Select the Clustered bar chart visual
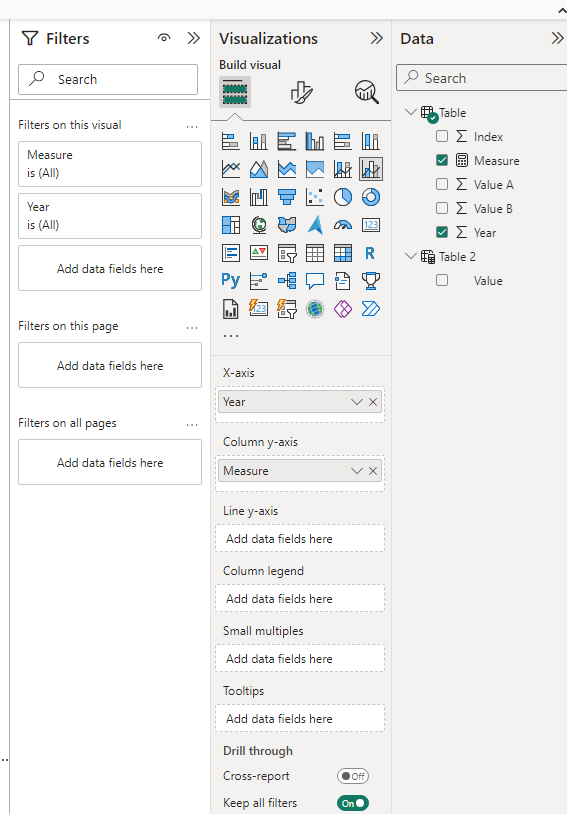Screen dimensions: 567x814 287,141
